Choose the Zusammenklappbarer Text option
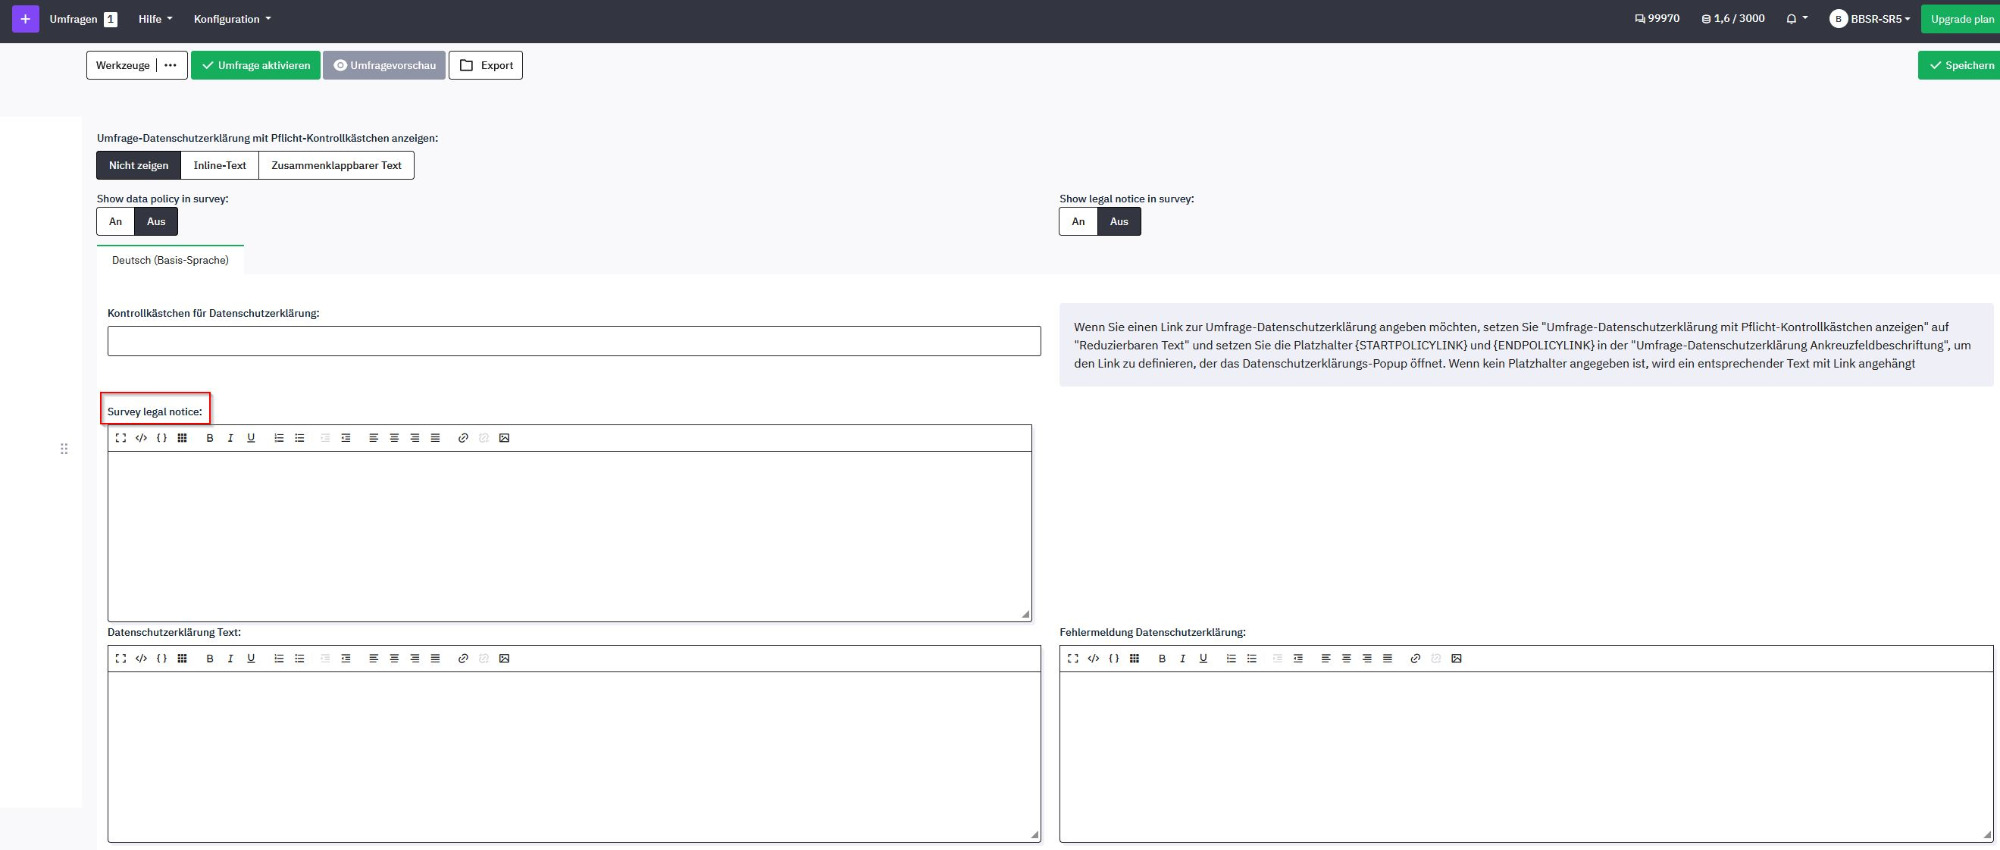2000x850 pixels. coord(336,166)
